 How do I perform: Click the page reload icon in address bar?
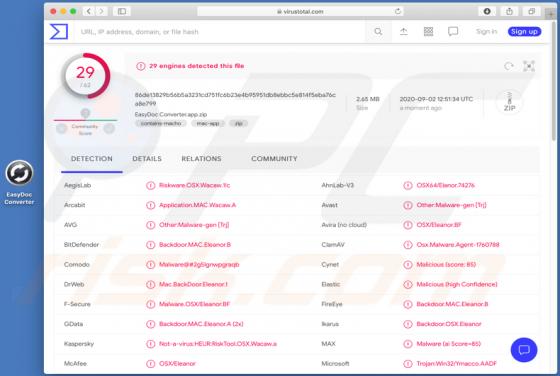coord(398,11)
